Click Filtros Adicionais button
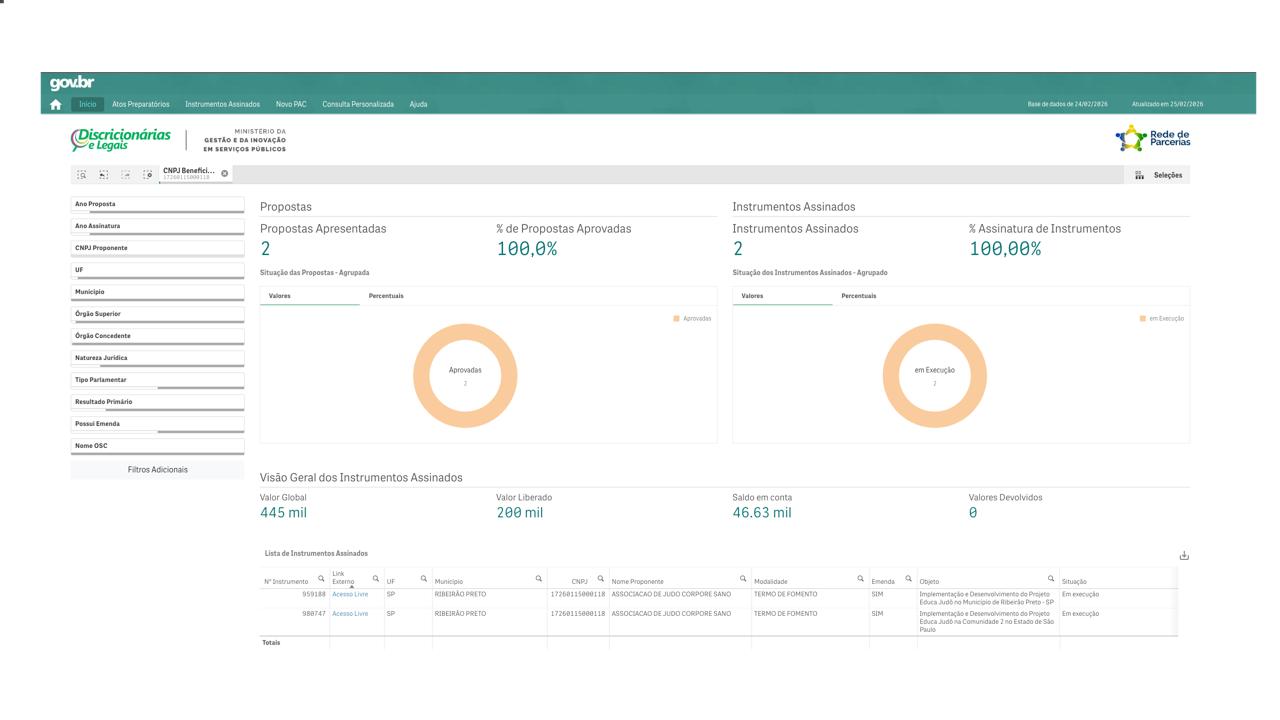The height and width of the screenshot is (720, 1280). click(157, 470)
